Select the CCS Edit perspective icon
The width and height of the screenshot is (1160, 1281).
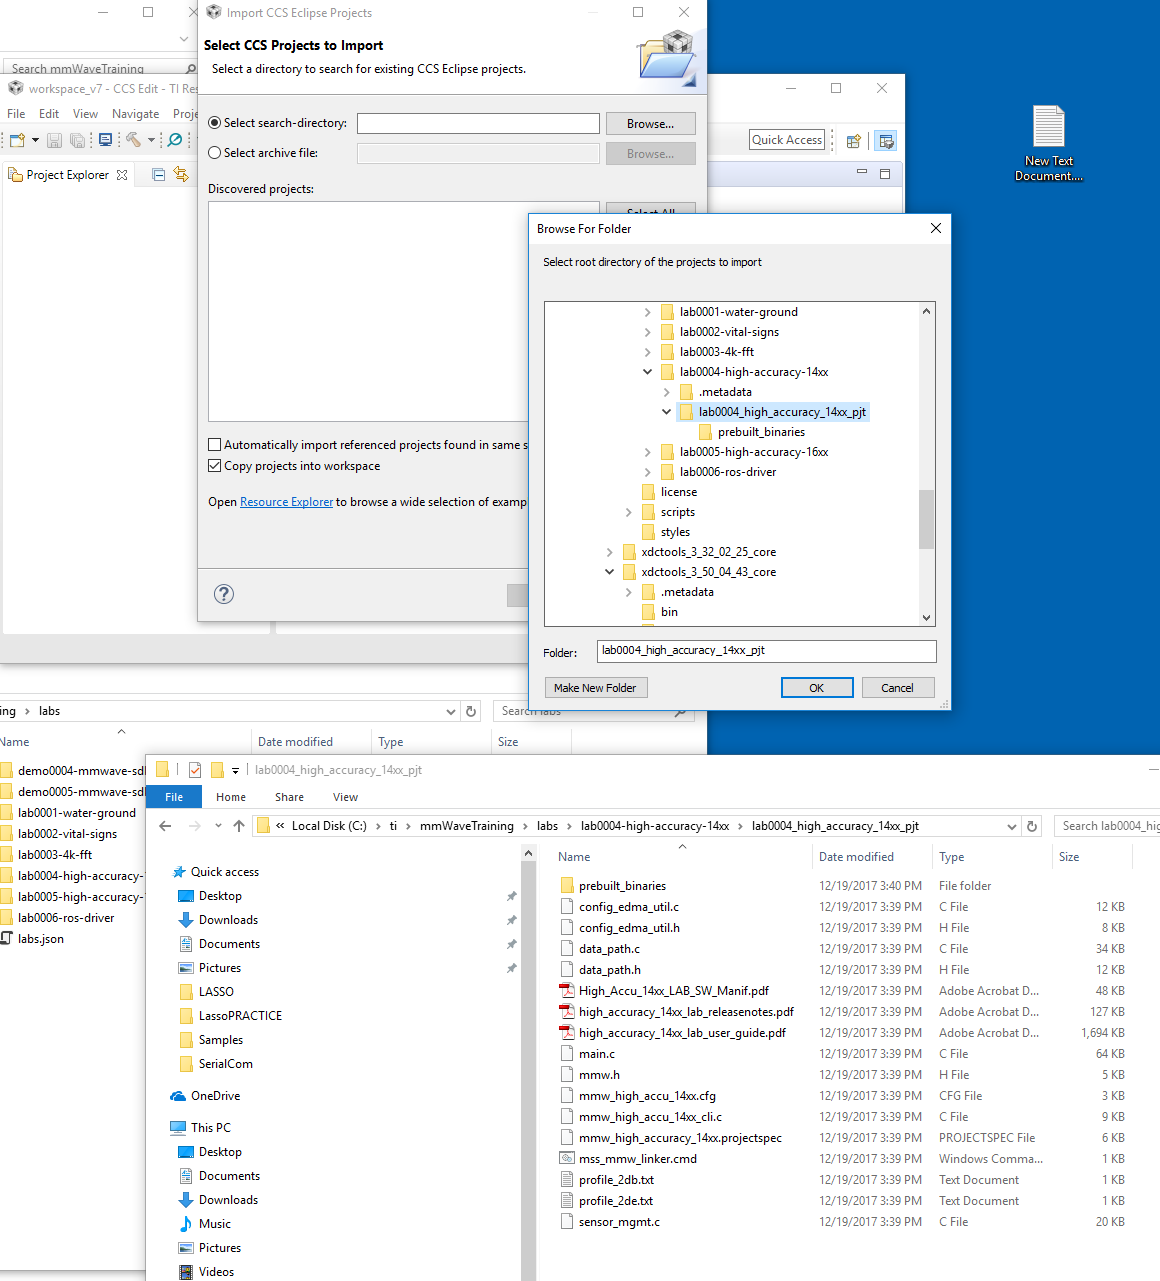(x=885, y=141)
